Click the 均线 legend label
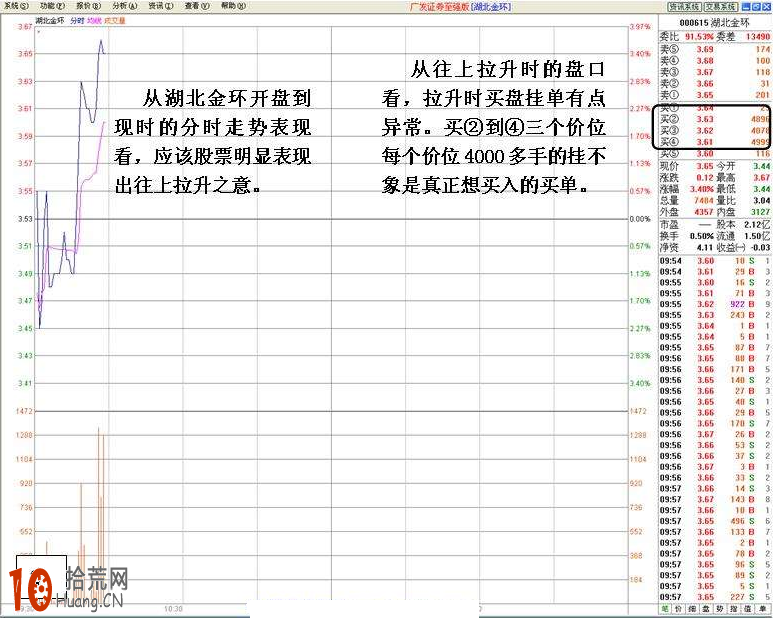Viewport: 773px width, 618px height. 94,21
